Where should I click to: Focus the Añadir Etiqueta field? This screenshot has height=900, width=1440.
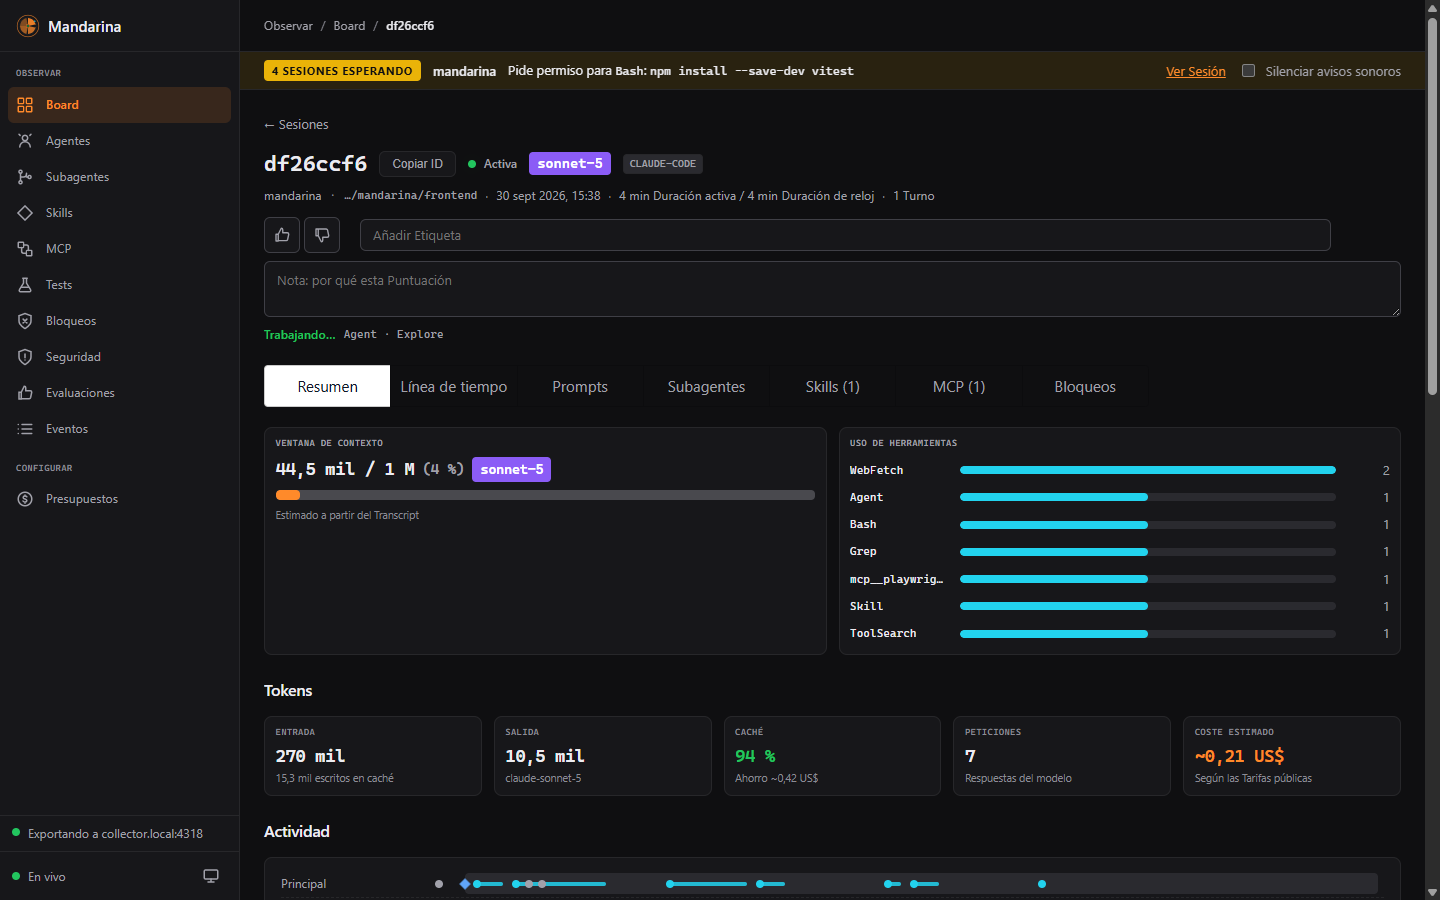click(845, 235)
